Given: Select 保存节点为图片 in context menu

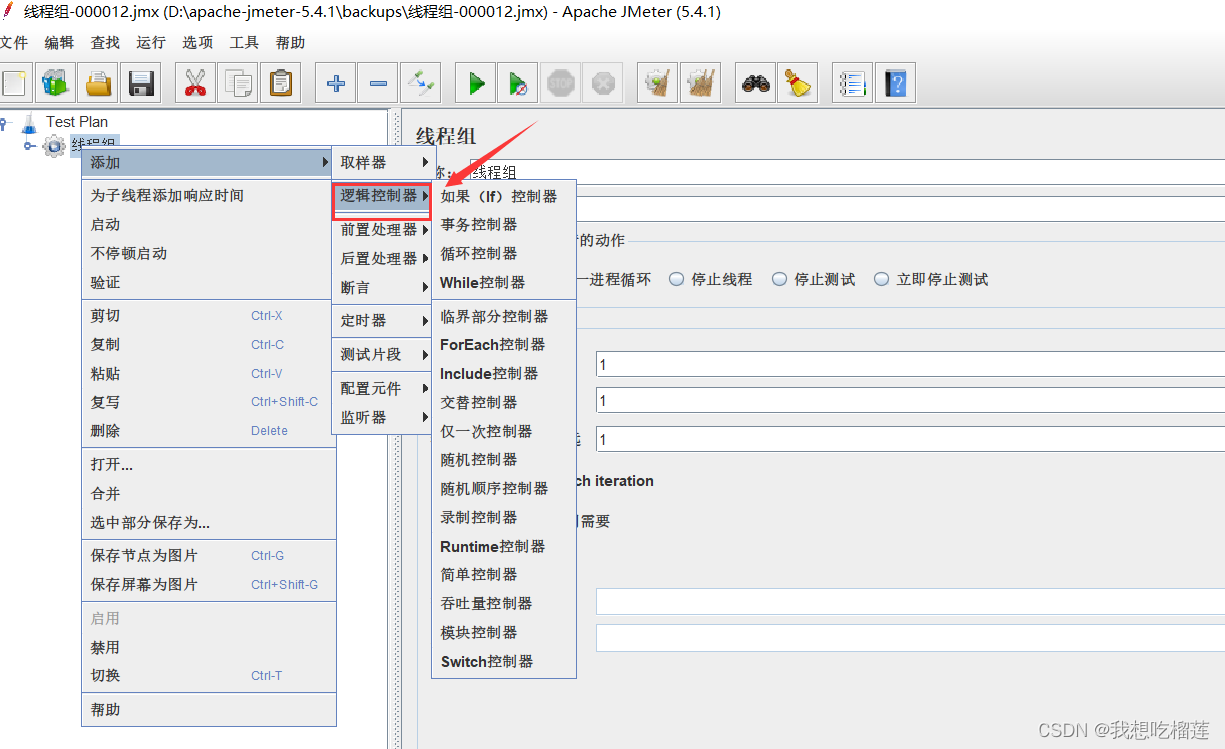Looking at the screenshot, I should 208,555.
